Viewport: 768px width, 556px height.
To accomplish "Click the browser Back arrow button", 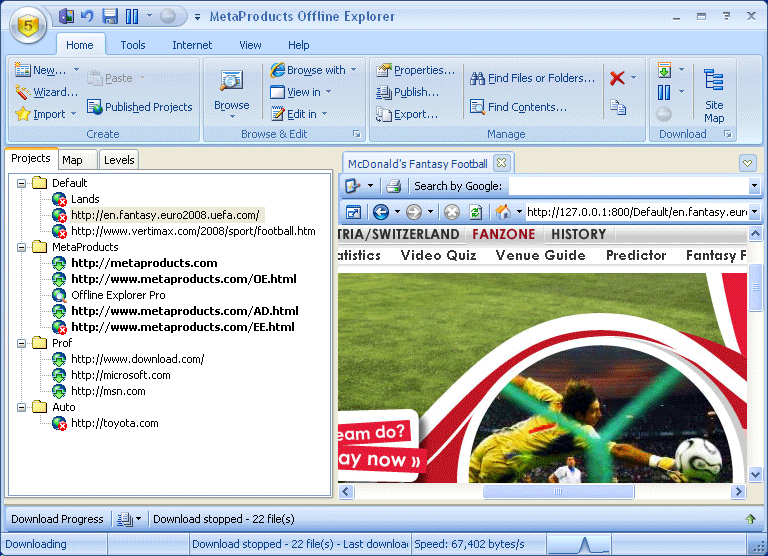I will 381,212.
